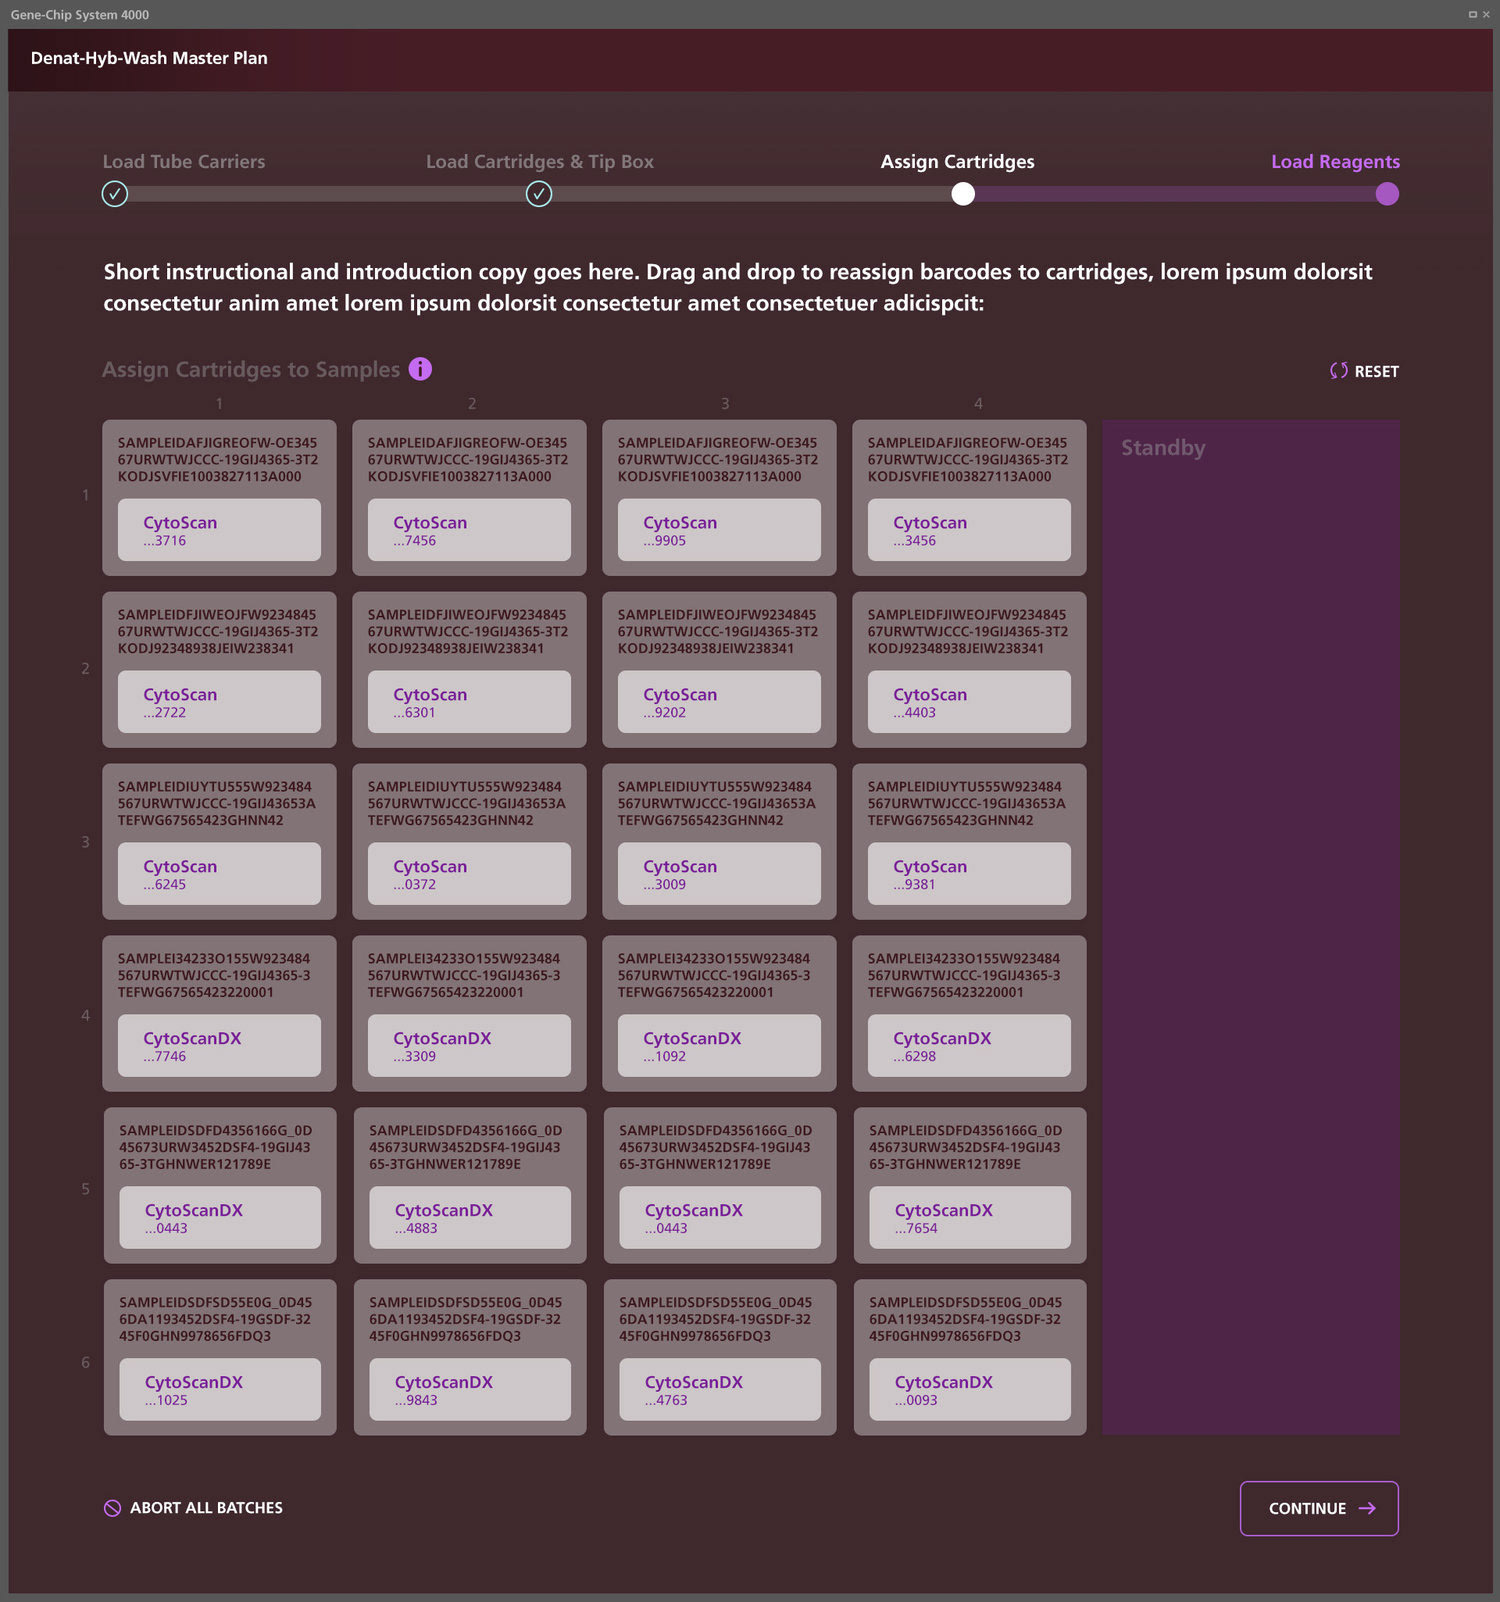Click the white Assign Cartridges step marker
This screenshot has width=1500, height=1602.
point(963,194)
